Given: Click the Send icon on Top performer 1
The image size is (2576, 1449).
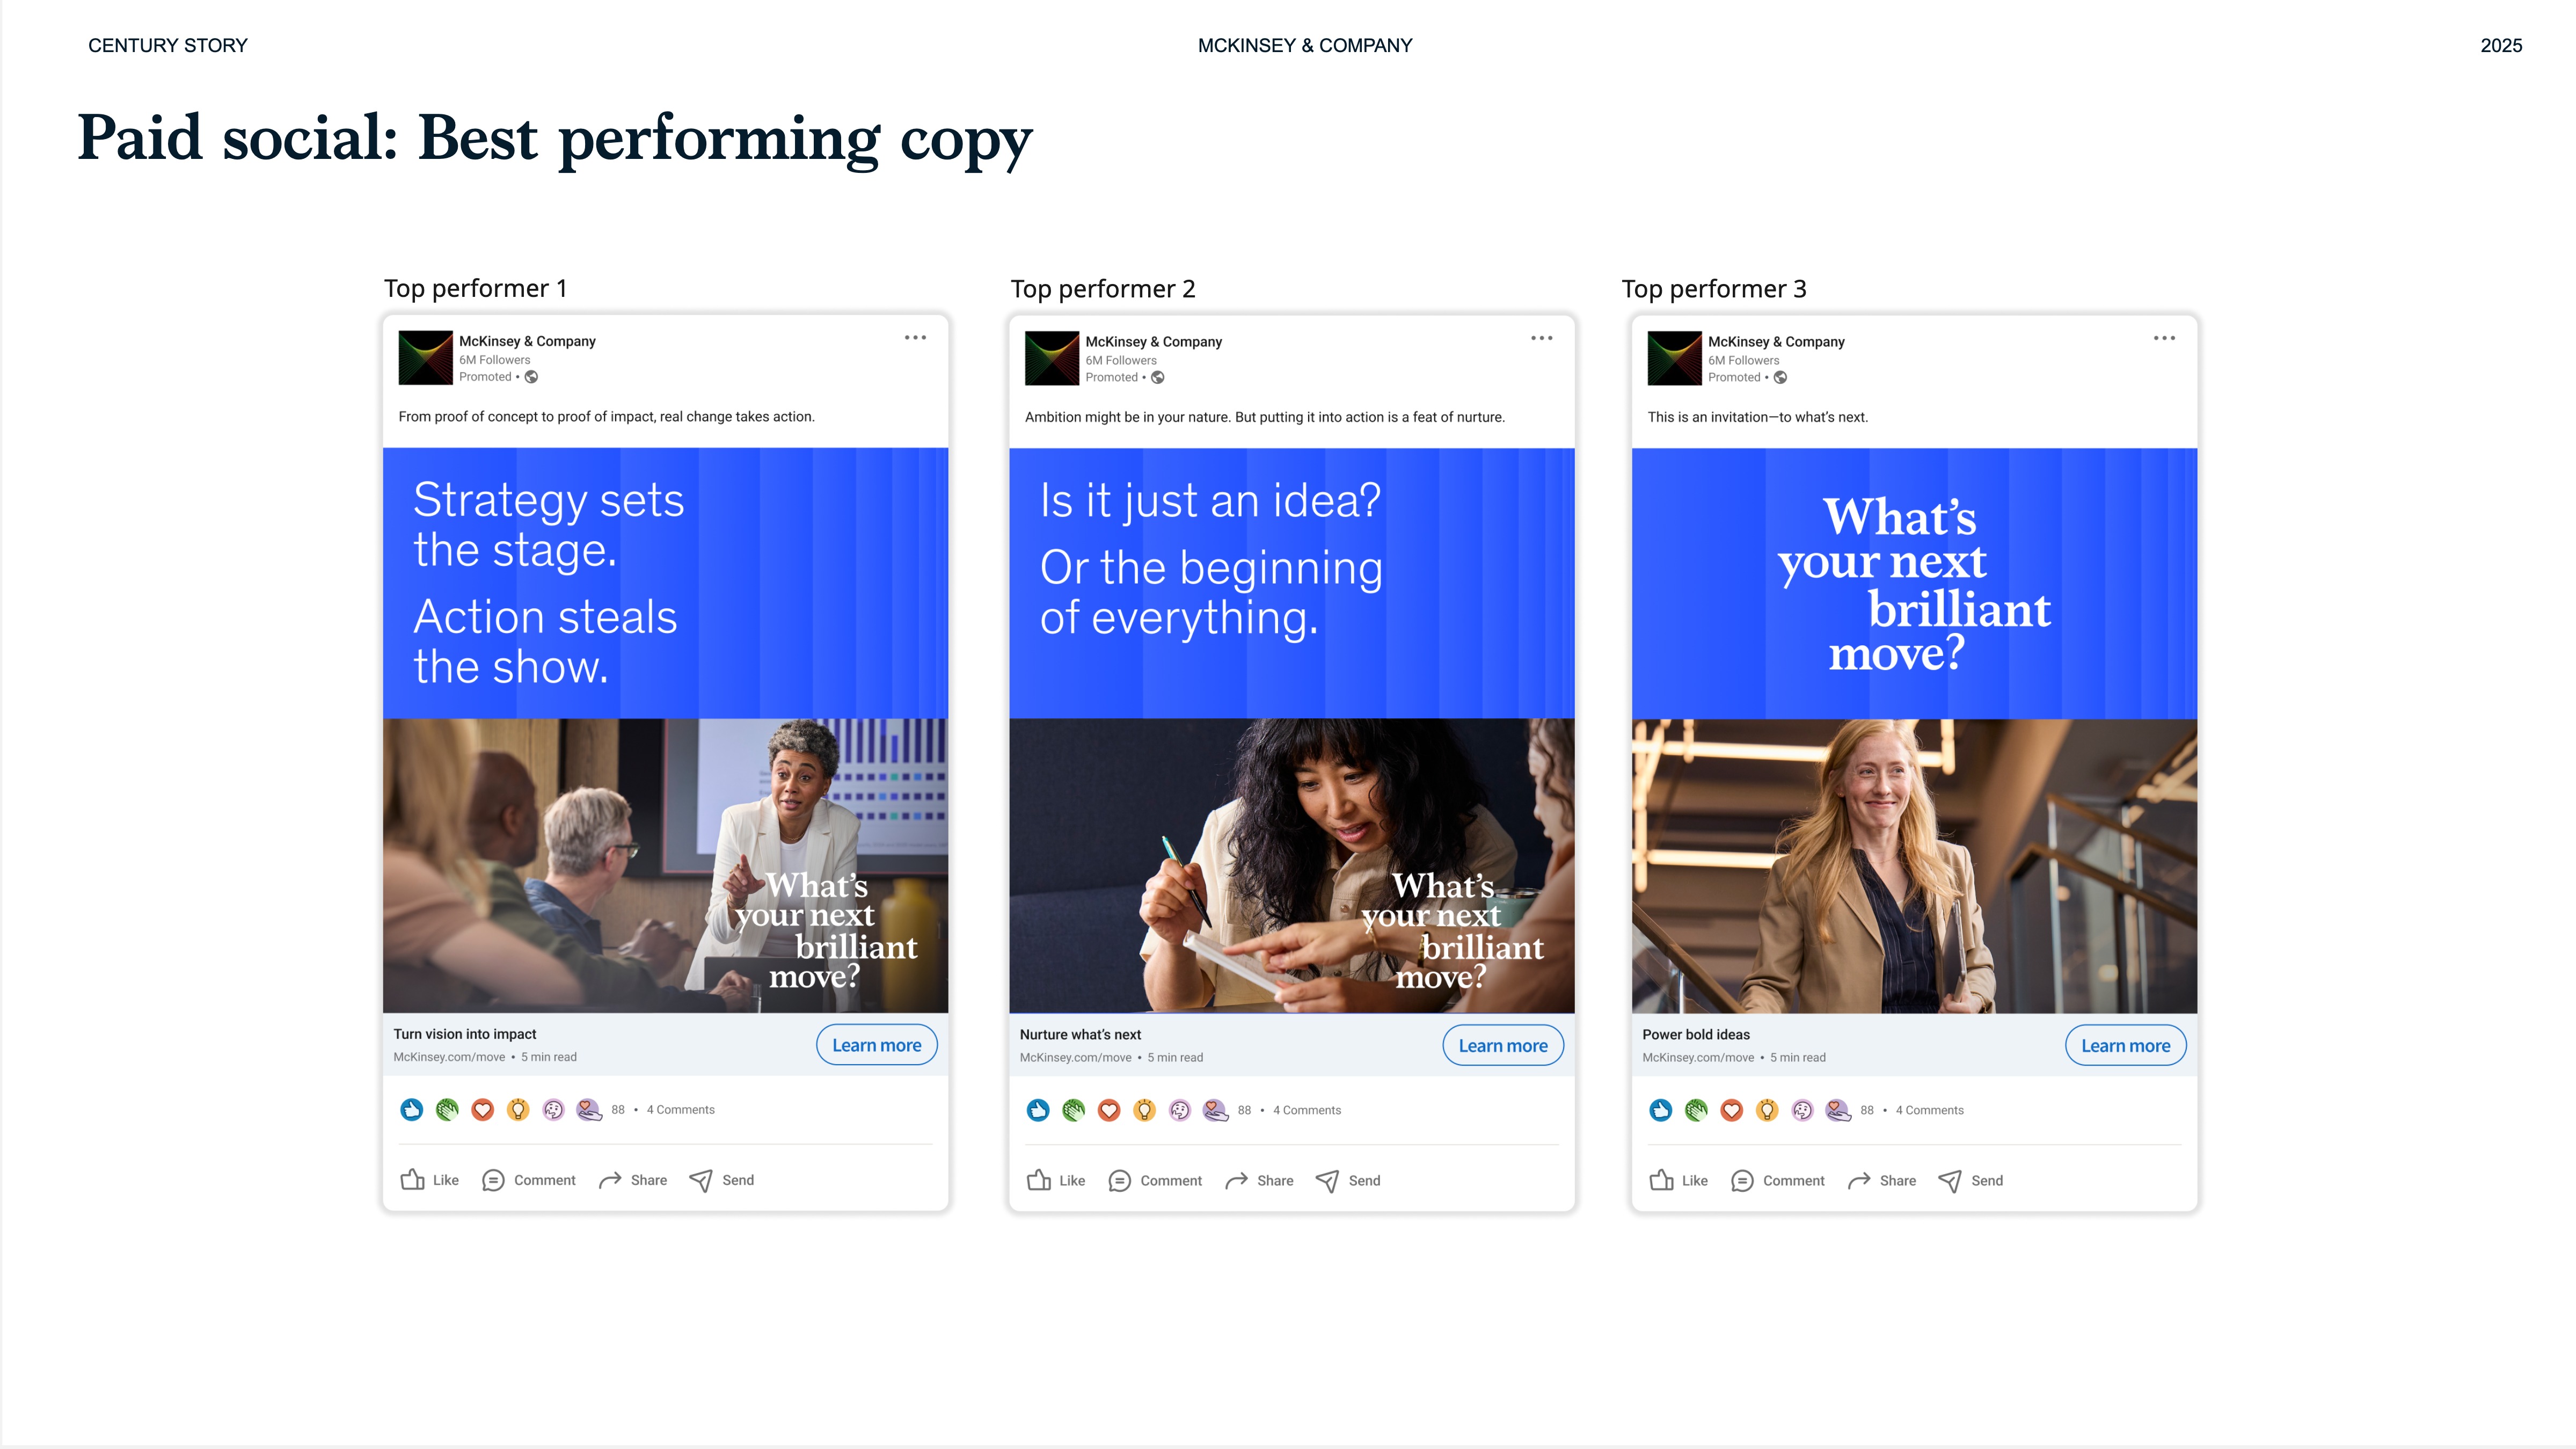Looking at the screenshot, I should [x=701, y=1180].
